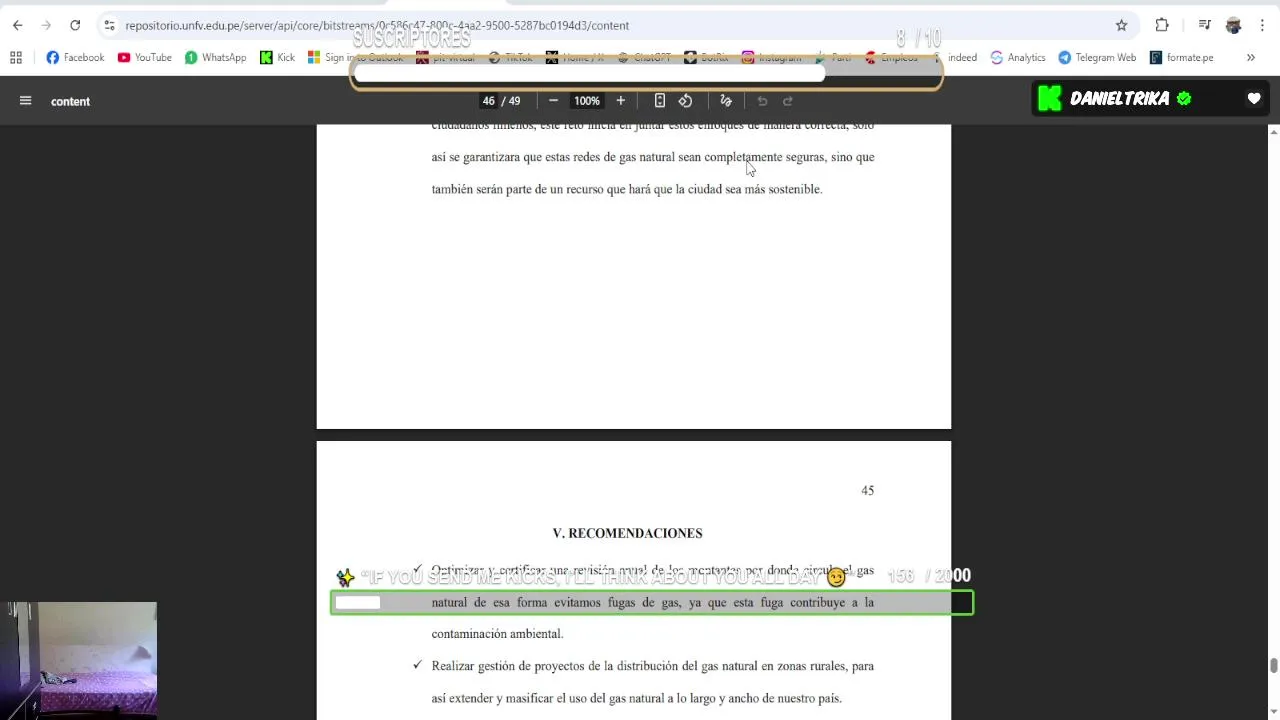Screen dimensions: 1280x720
Task: Open the Chrome profile avatar
Action: click(1233, 25)
